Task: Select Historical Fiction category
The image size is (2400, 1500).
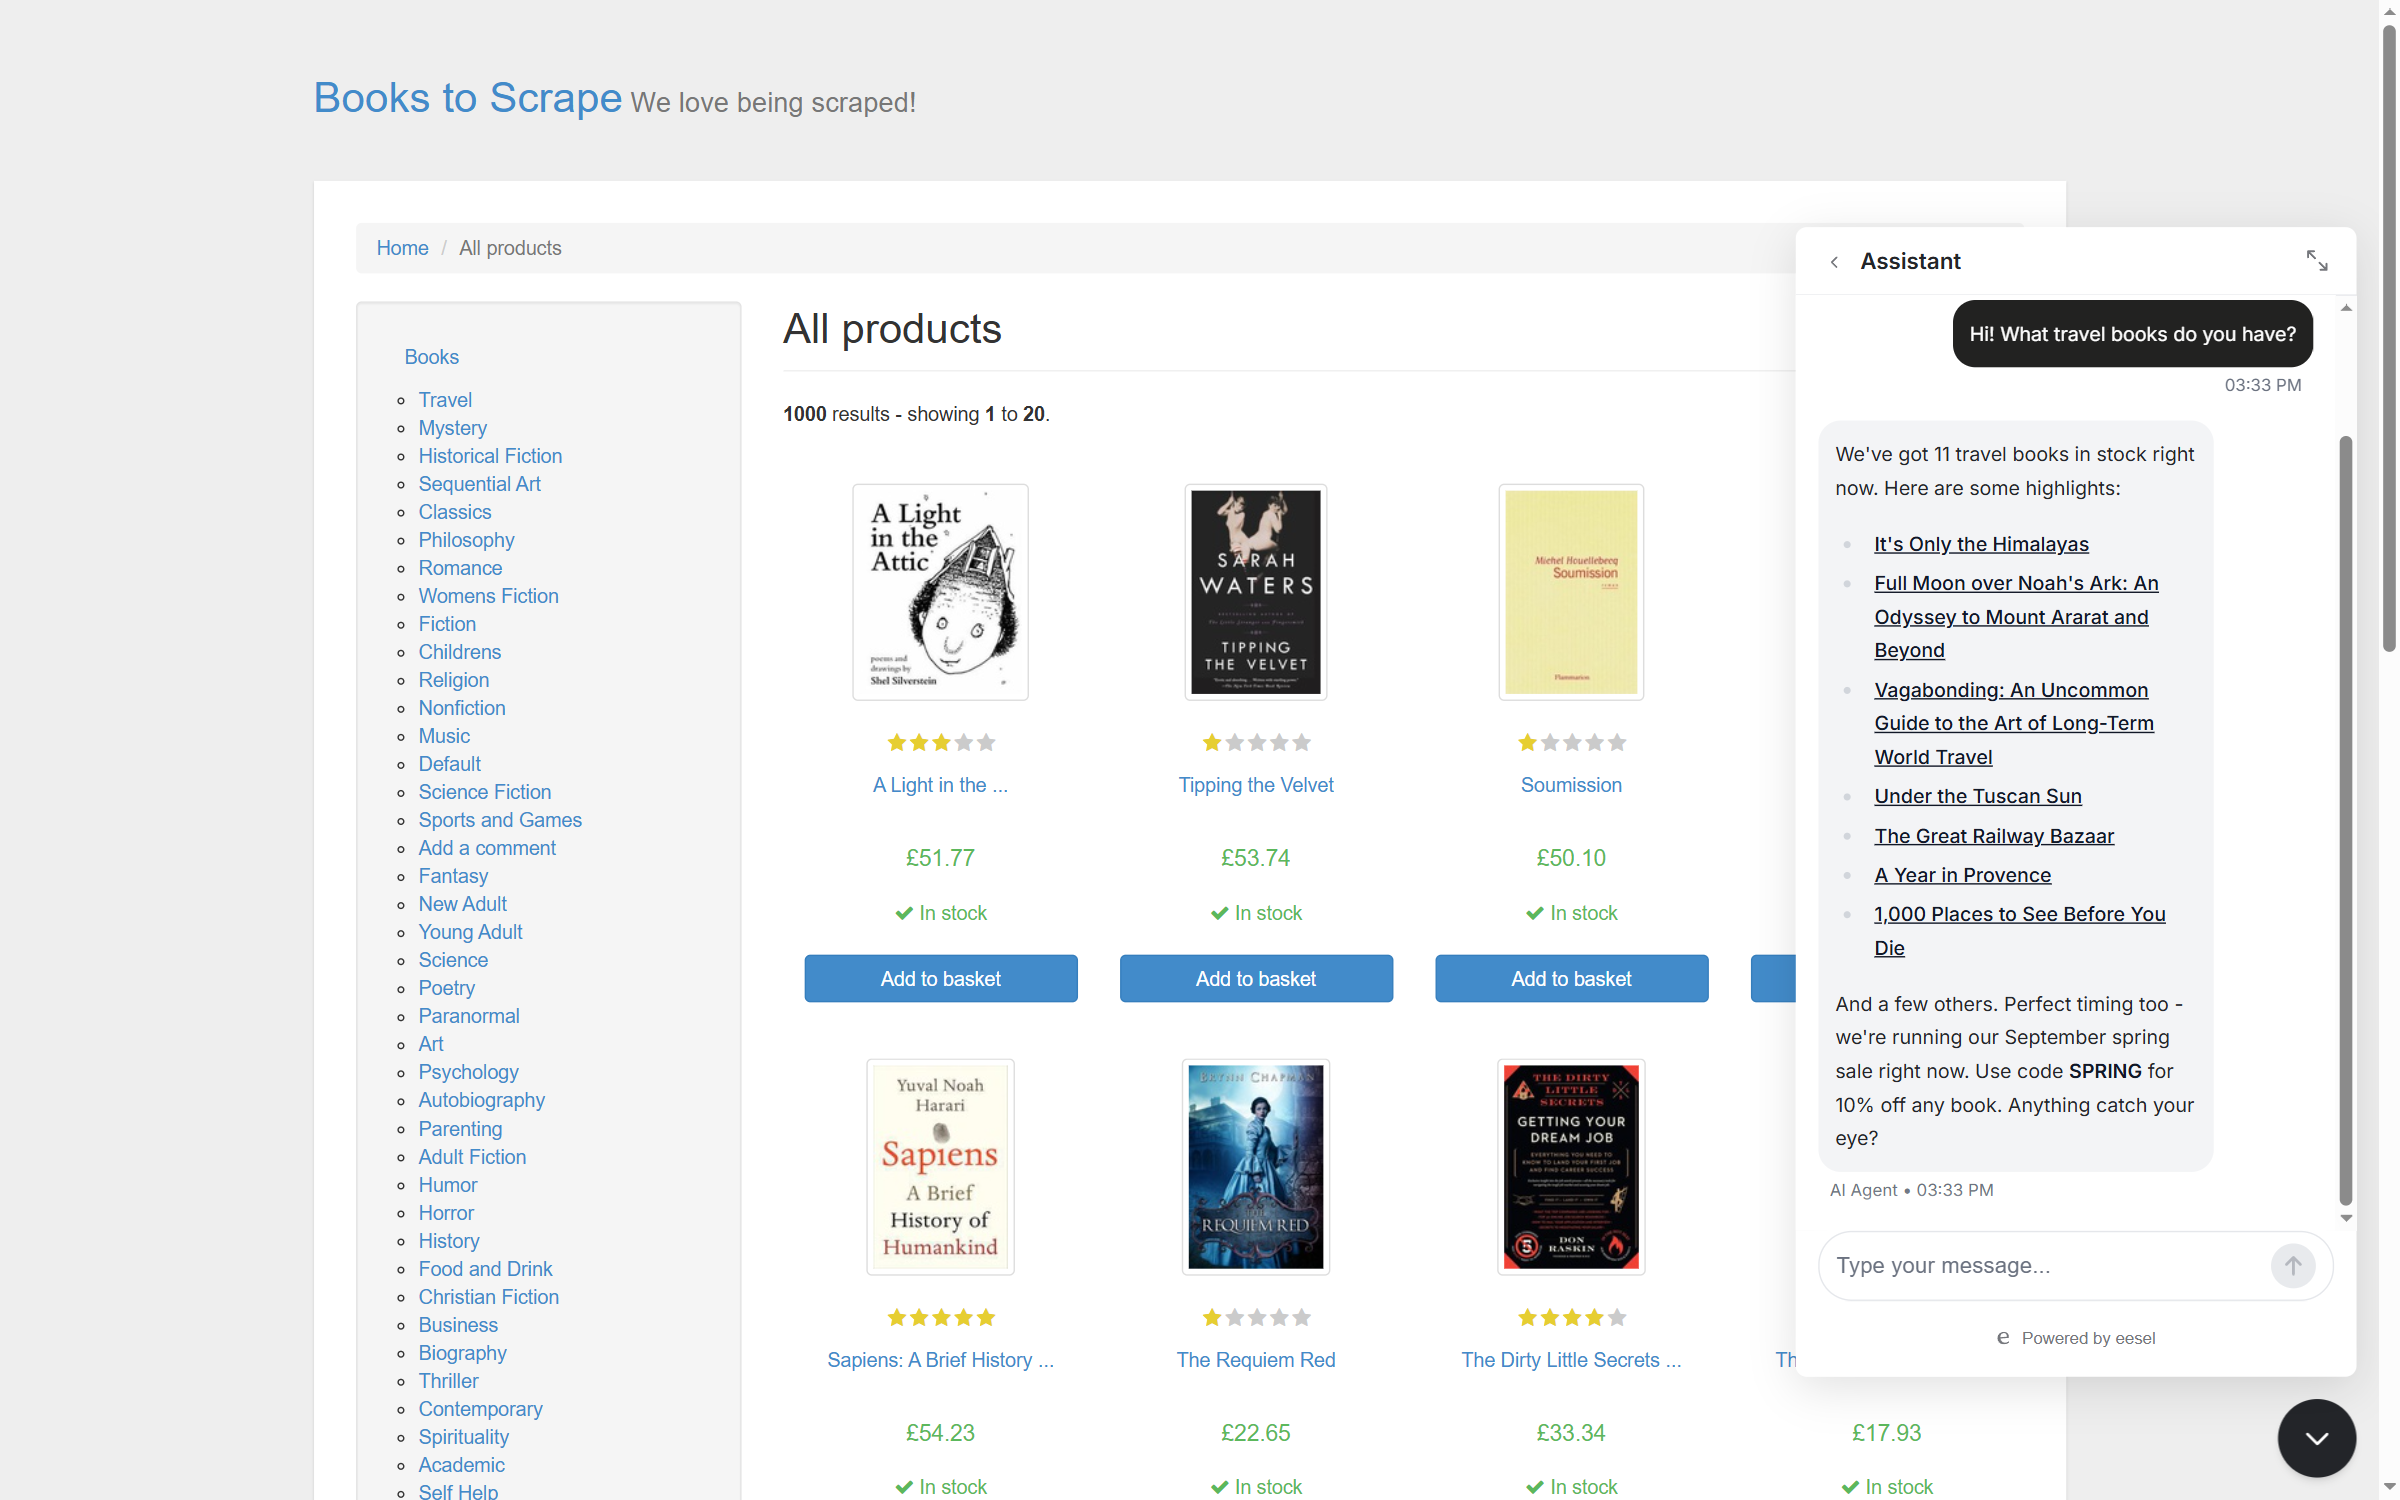Action: tap(490, 456)
